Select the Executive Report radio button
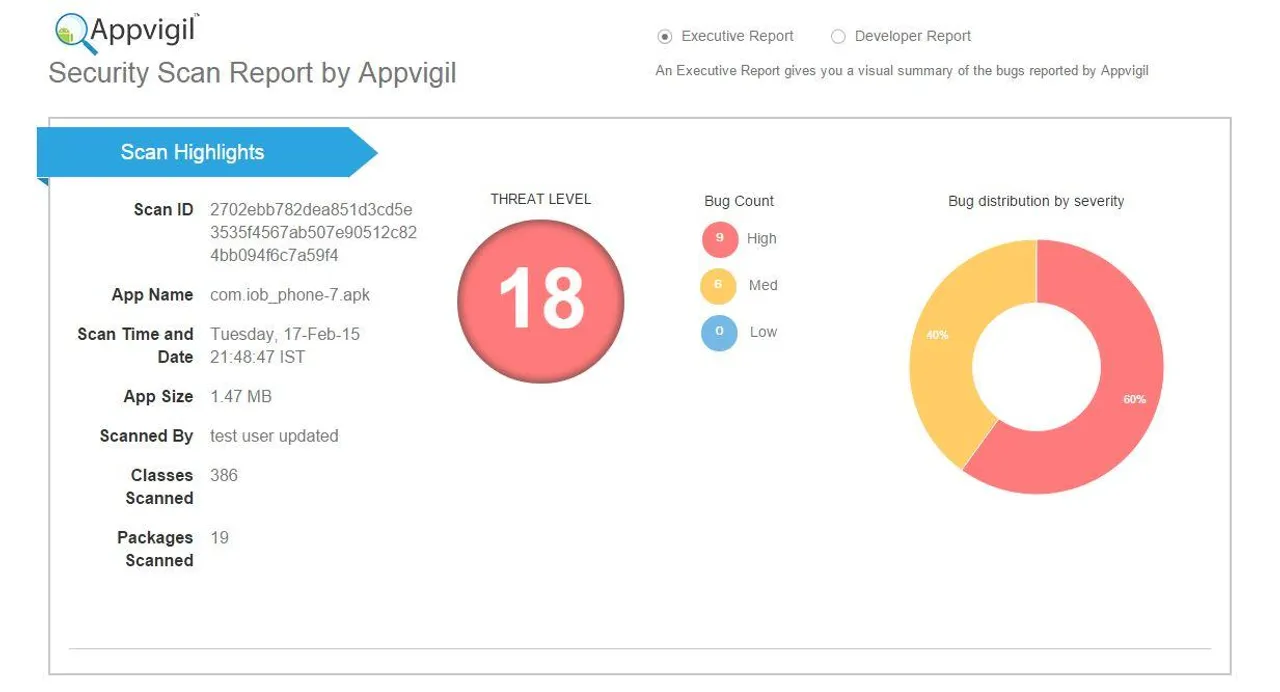Image resolution: width=1280 pixels, height=692 pixels. 665,37
